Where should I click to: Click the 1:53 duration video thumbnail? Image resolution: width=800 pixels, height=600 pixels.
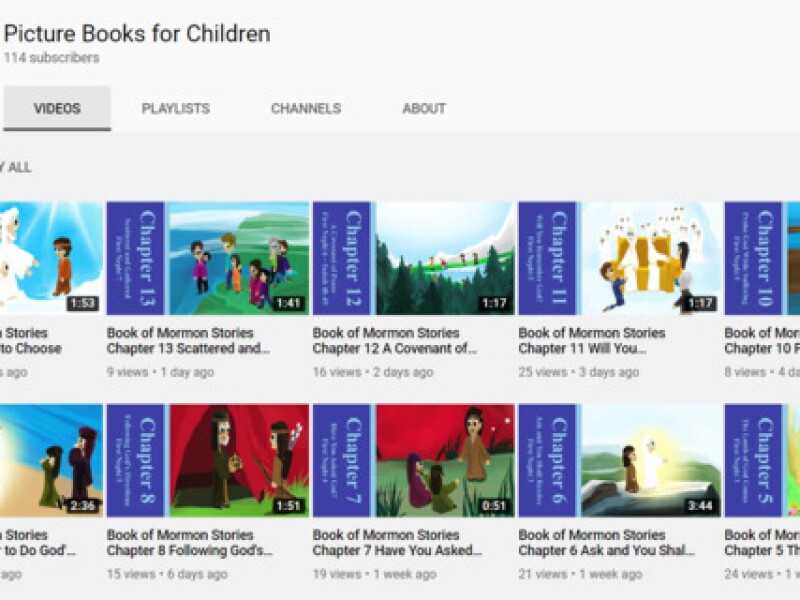click(x=50, y=258)
